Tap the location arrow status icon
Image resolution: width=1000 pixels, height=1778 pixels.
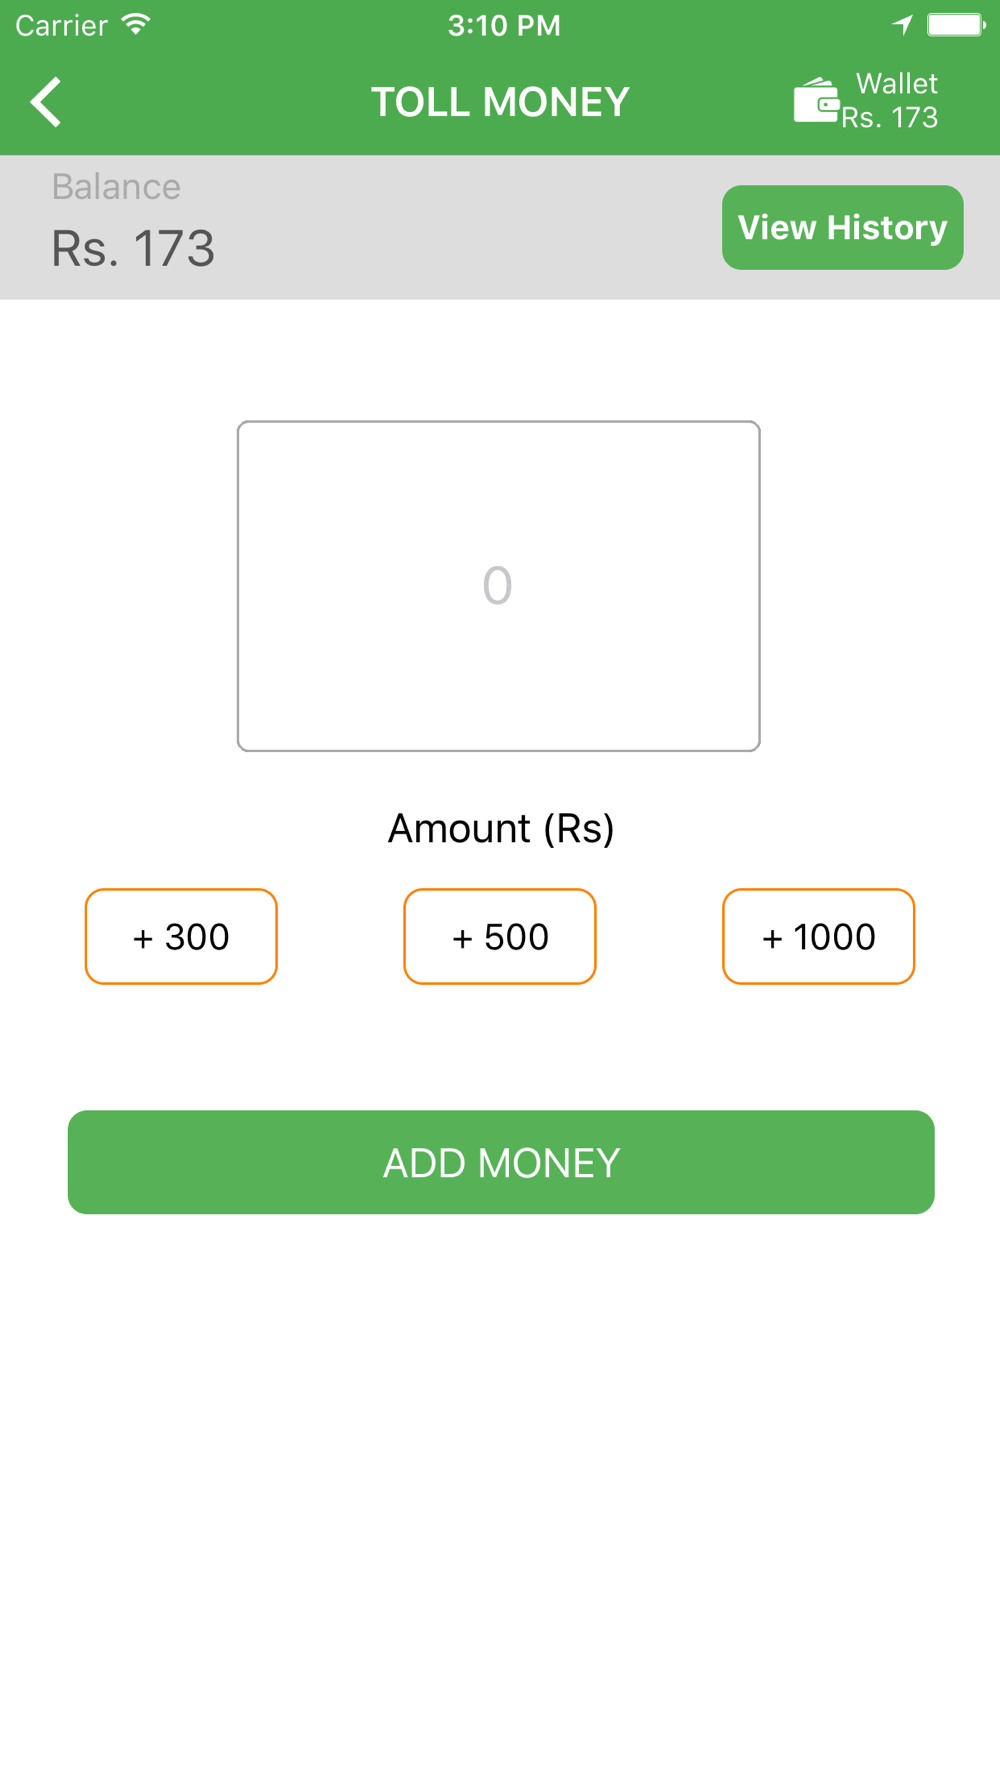coord(903,24)
